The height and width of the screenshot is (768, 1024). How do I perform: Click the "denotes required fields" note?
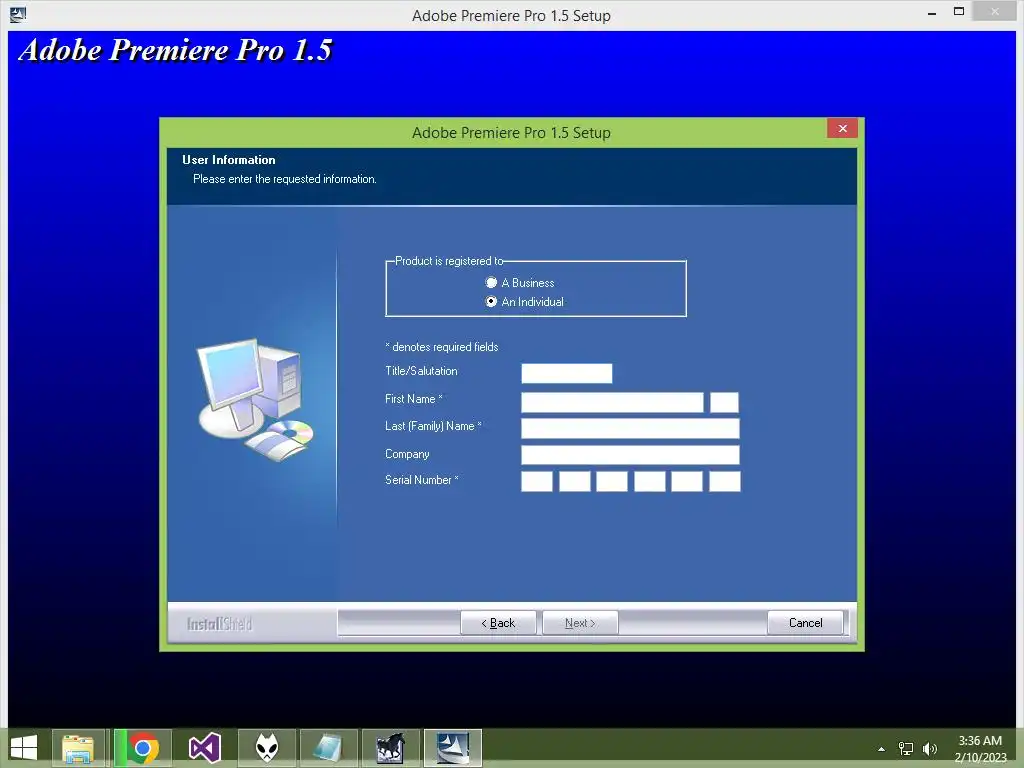click(441, 347)
